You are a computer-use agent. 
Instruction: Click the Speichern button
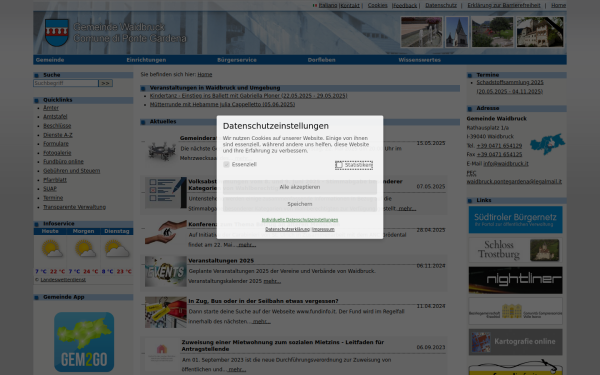pos(300,204)
